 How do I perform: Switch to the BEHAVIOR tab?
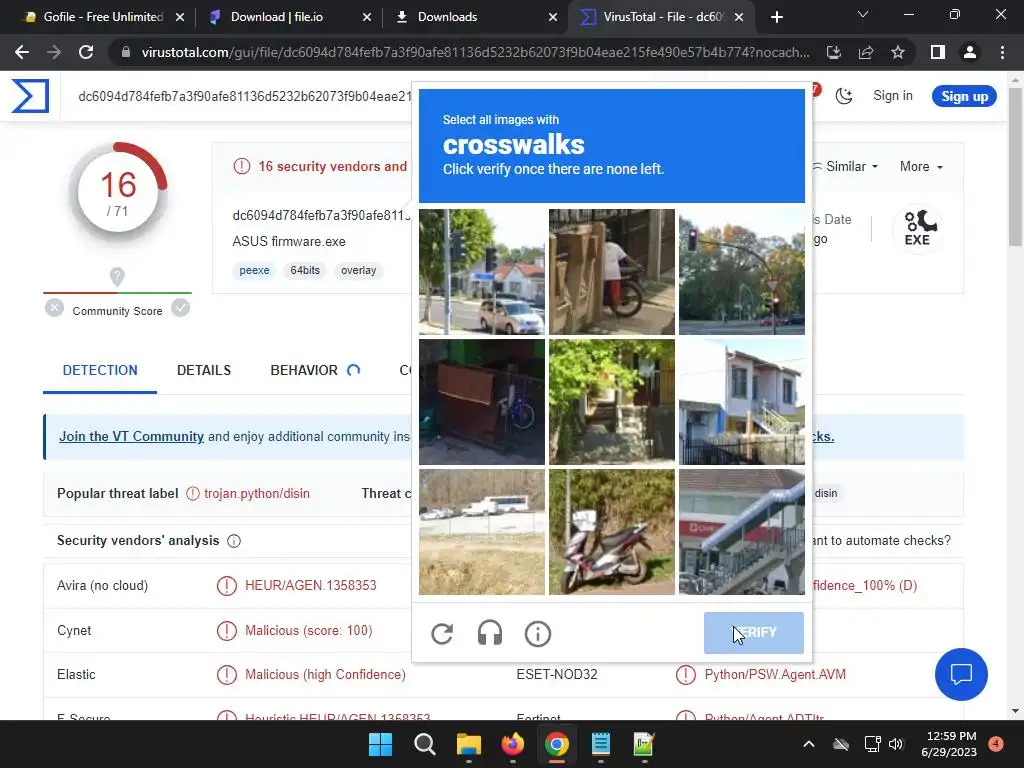pyautogui.click(x=304, y=370)
